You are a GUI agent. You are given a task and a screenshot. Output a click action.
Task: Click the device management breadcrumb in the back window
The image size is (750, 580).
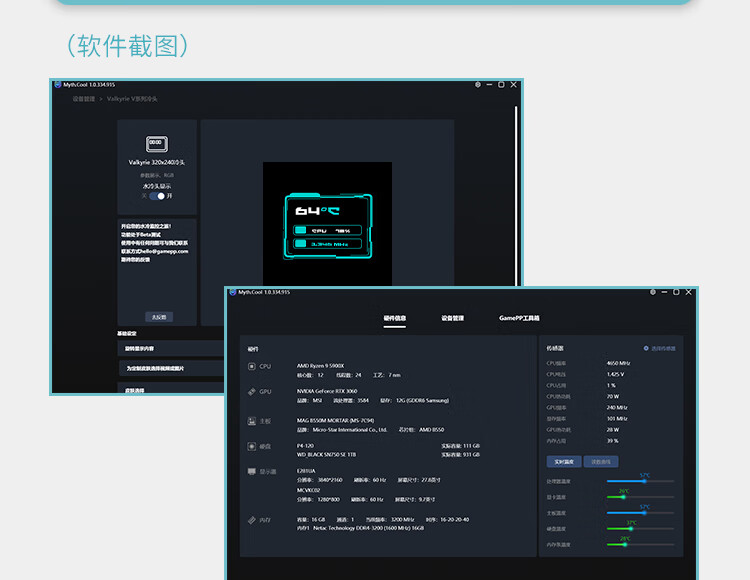point(84,99)
